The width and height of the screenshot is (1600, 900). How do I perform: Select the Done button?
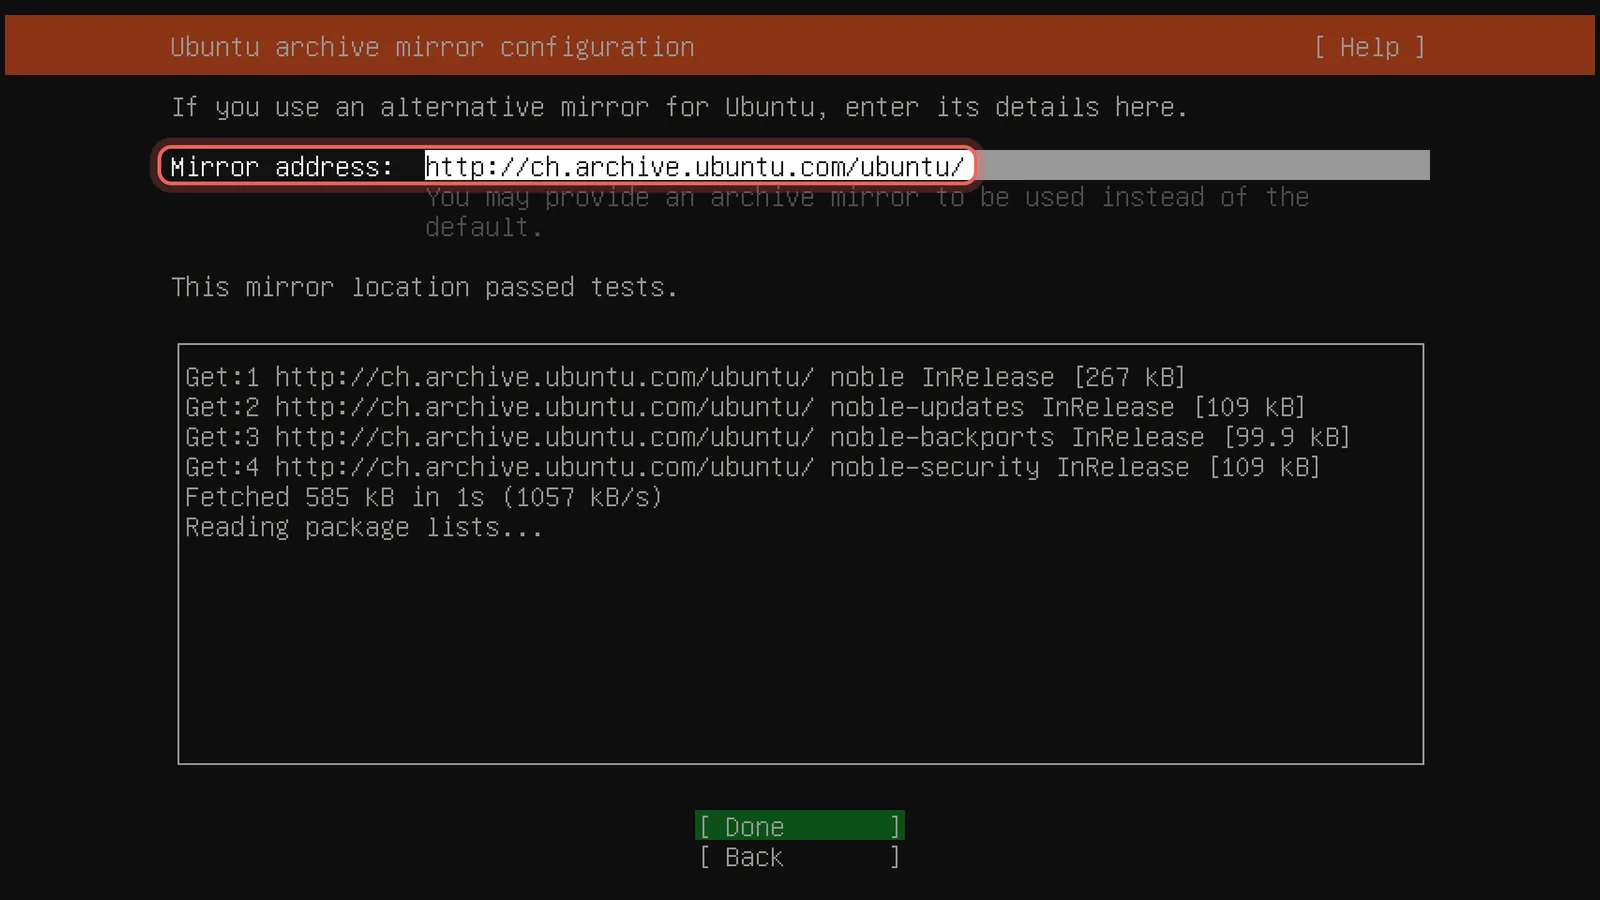(800, 826)
